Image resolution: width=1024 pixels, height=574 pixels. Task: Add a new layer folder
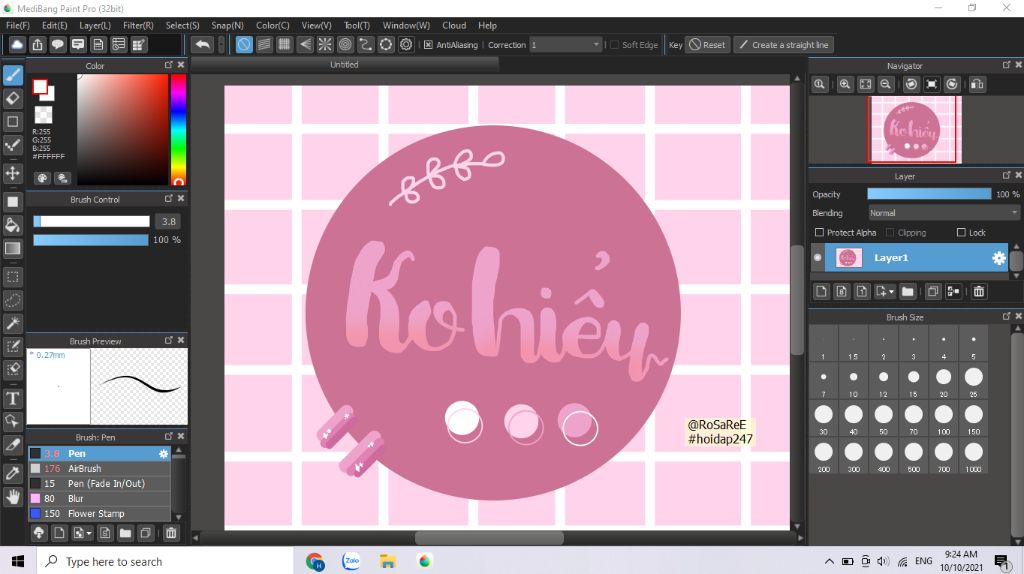click(x=907, y=291)
